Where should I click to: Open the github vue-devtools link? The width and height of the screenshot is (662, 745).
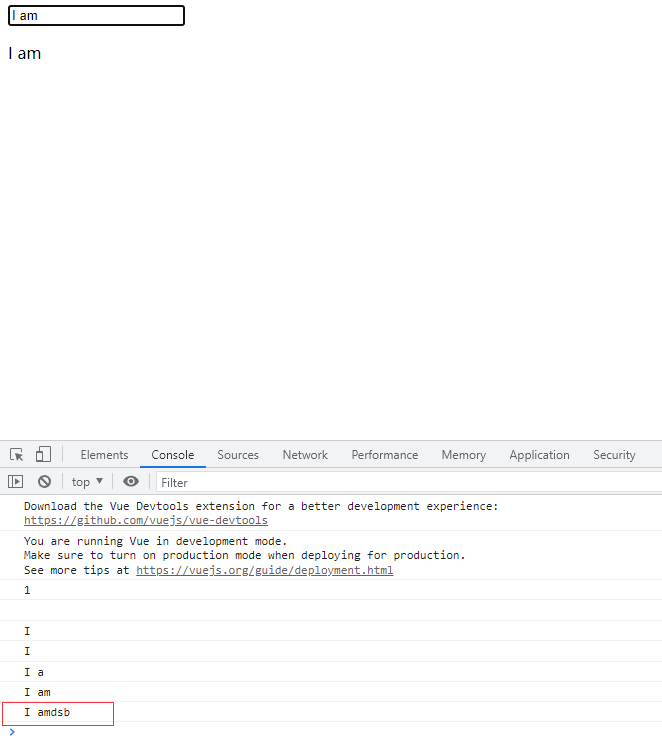[x=146, y=520]
